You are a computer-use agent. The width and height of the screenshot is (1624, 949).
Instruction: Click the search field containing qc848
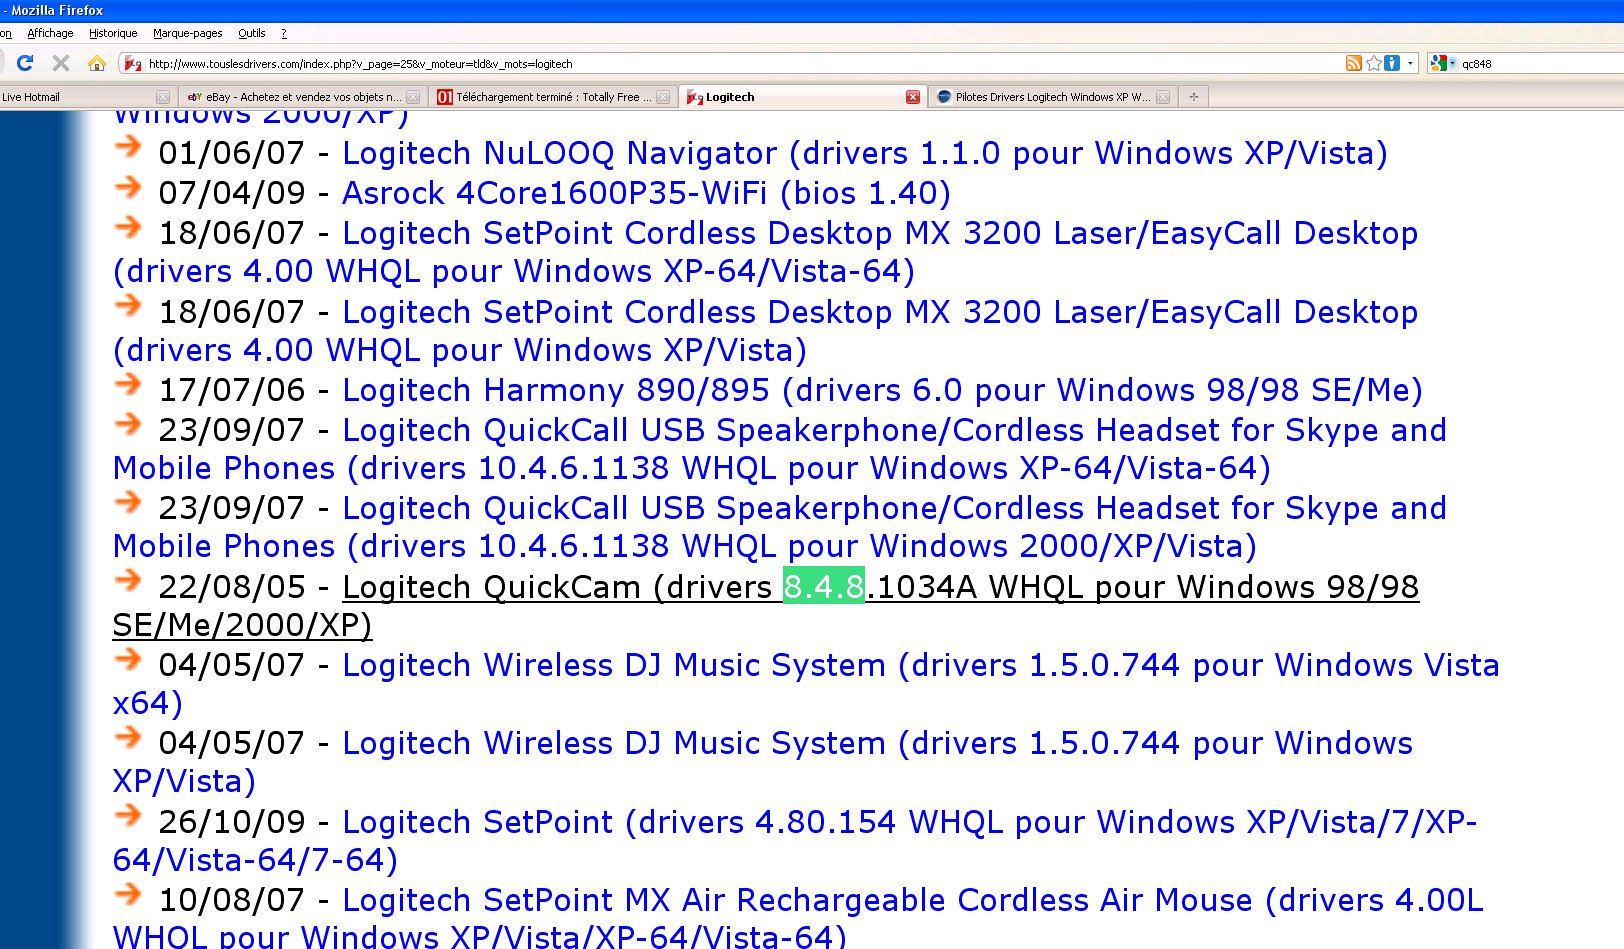tap(1530, 62)
